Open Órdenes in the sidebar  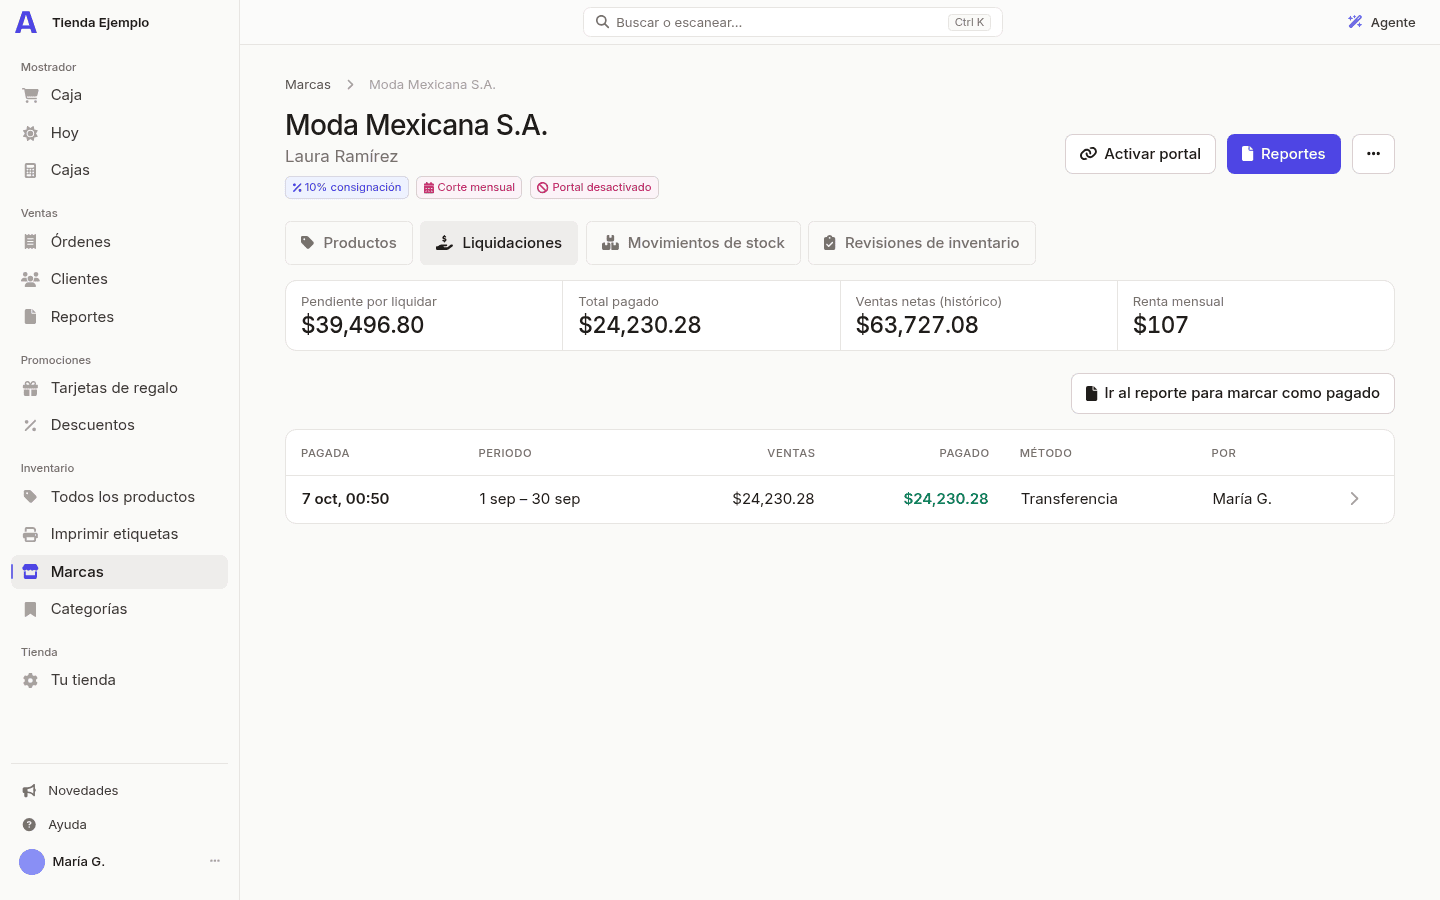click(x=119, y=242)
